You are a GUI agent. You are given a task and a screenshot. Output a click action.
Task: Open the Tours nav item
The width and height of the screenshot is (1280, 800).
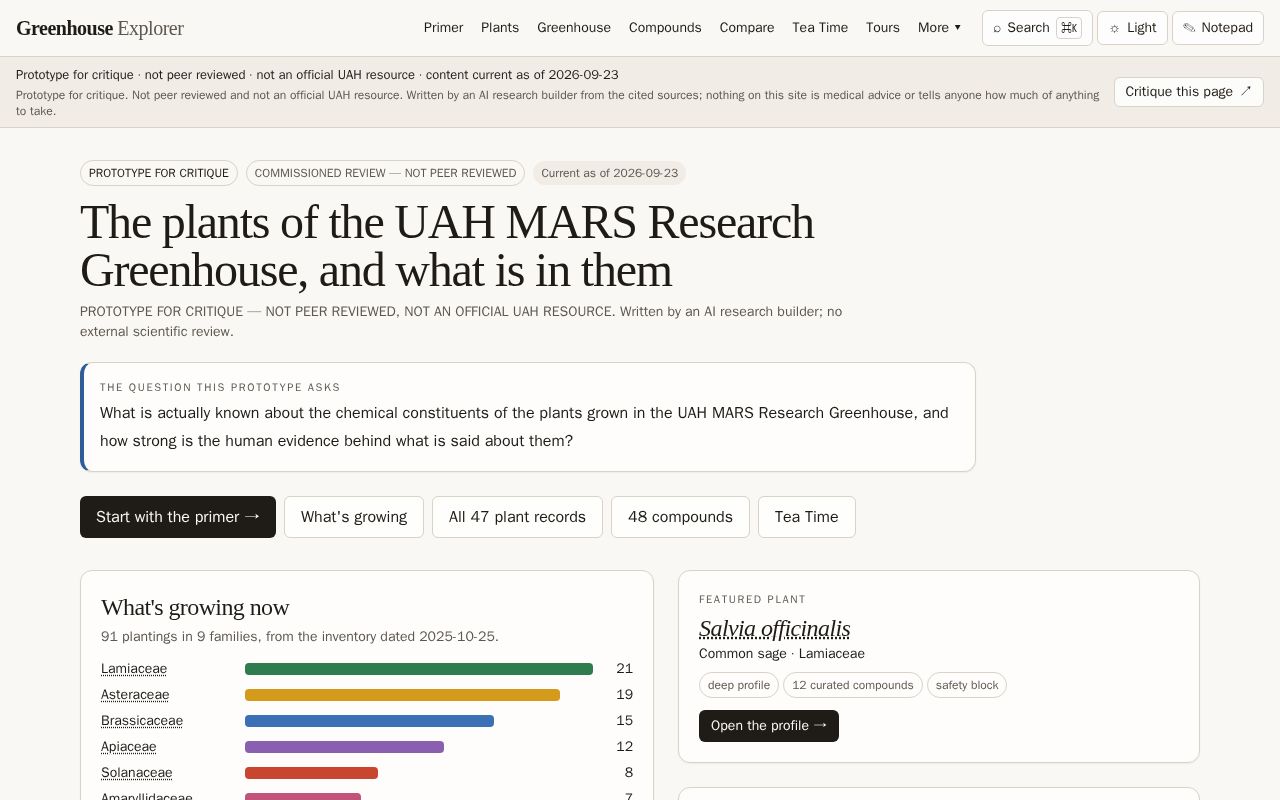point(883,28)
